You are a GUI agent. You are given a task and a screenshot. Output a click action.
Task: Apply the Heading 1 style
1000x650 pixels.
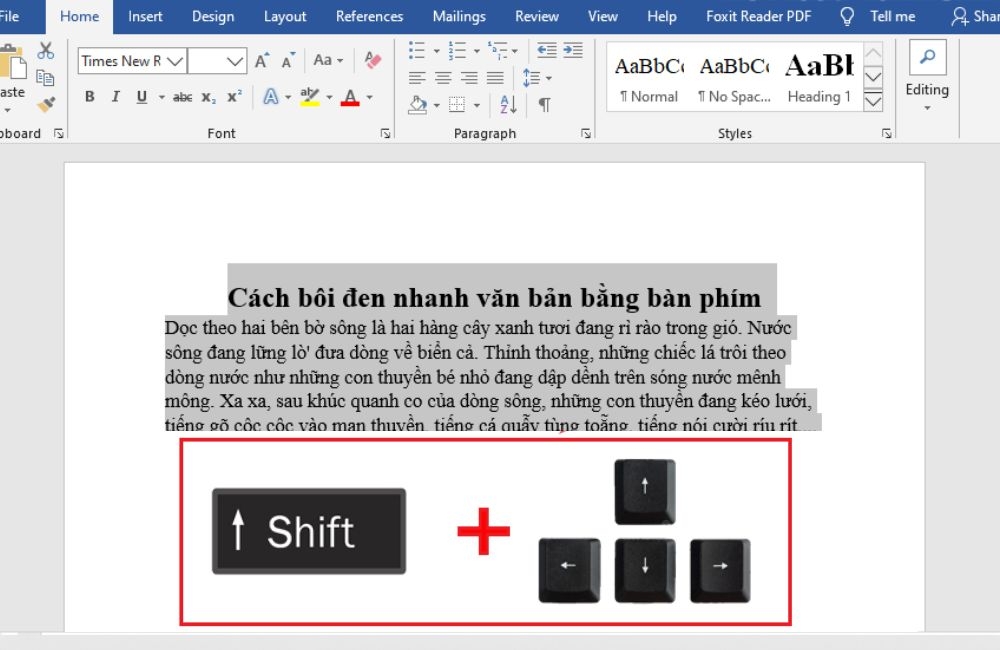point(819,77)
